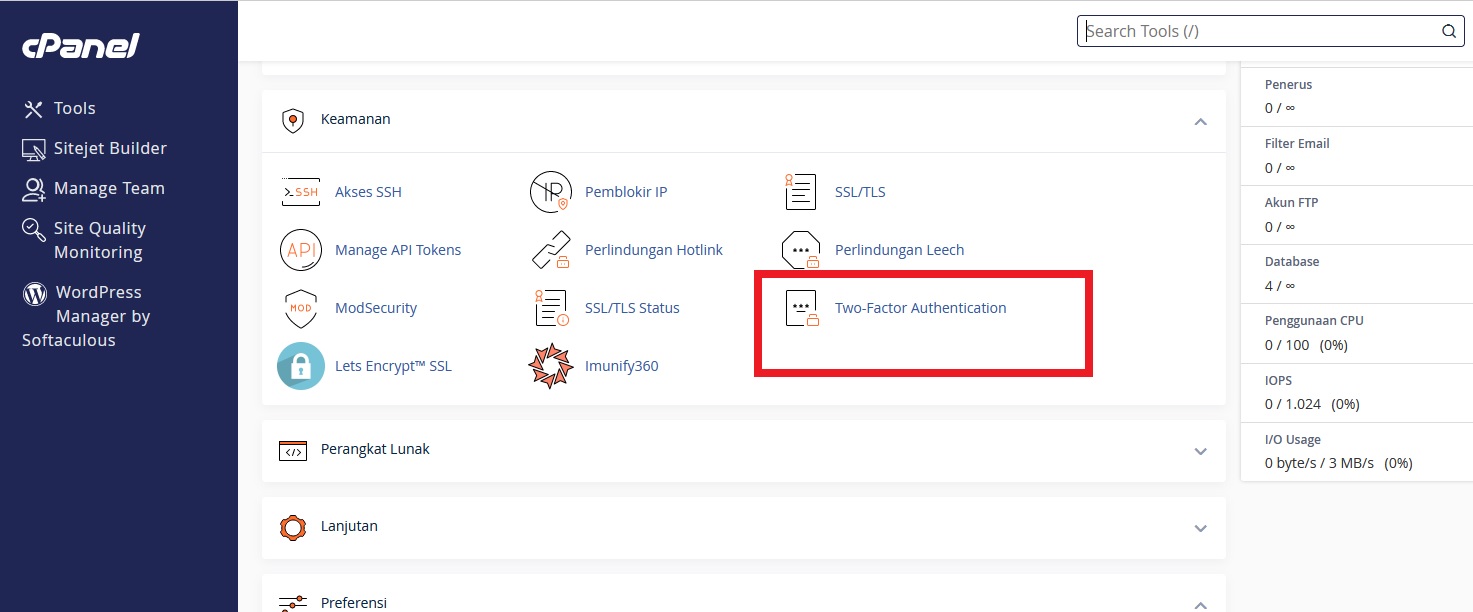Viewport: 1473px width, 612px height.
Task: Open Sitejet Builder sidebar icon
Action: coord(34,149)
